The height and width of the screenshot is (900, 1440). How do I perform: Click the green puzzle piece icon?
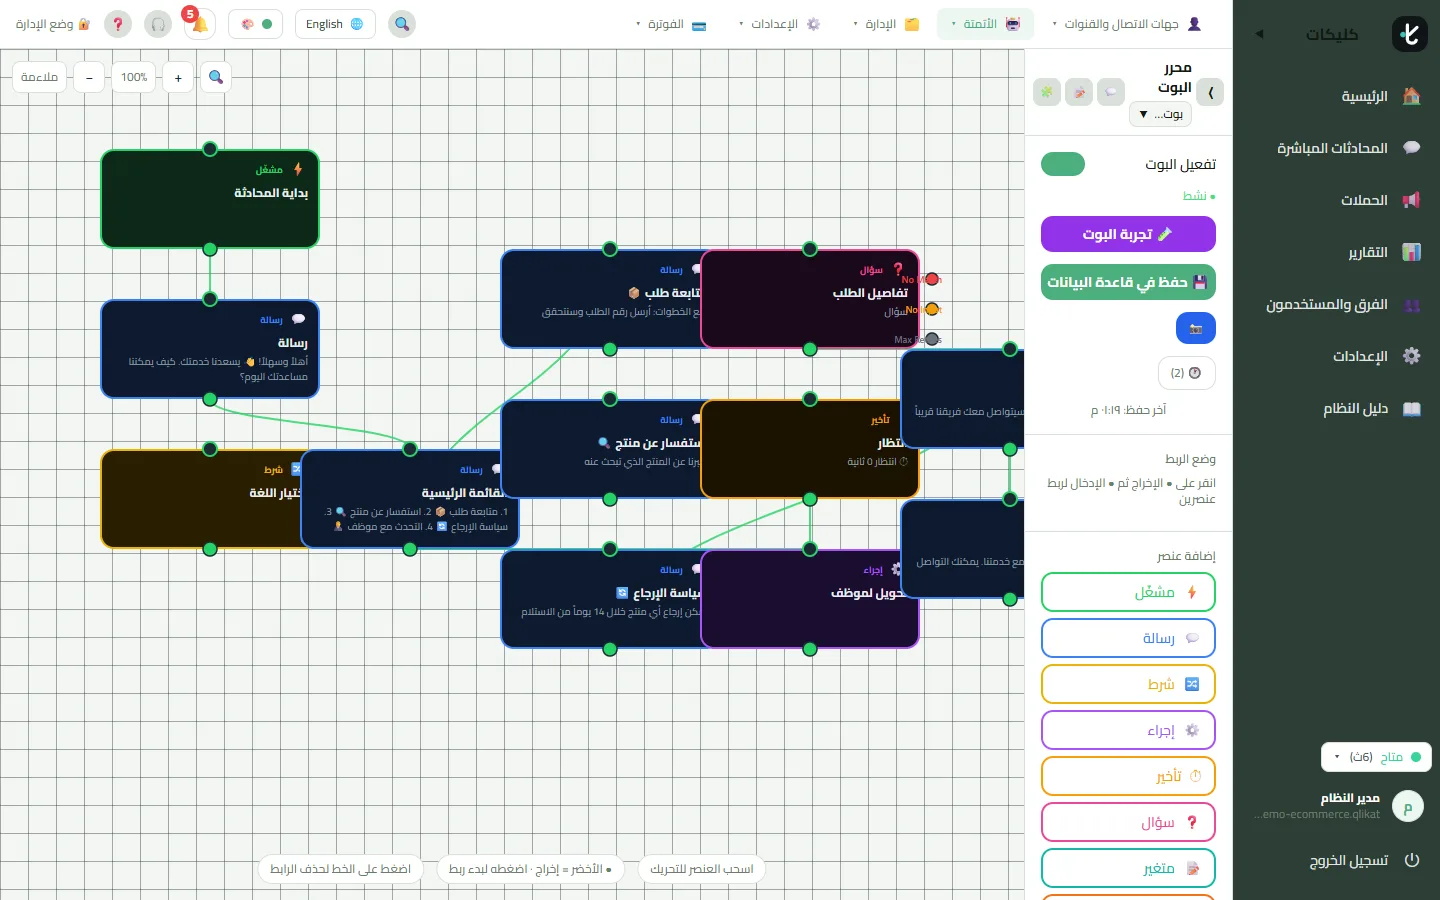tap(1047, 92)
